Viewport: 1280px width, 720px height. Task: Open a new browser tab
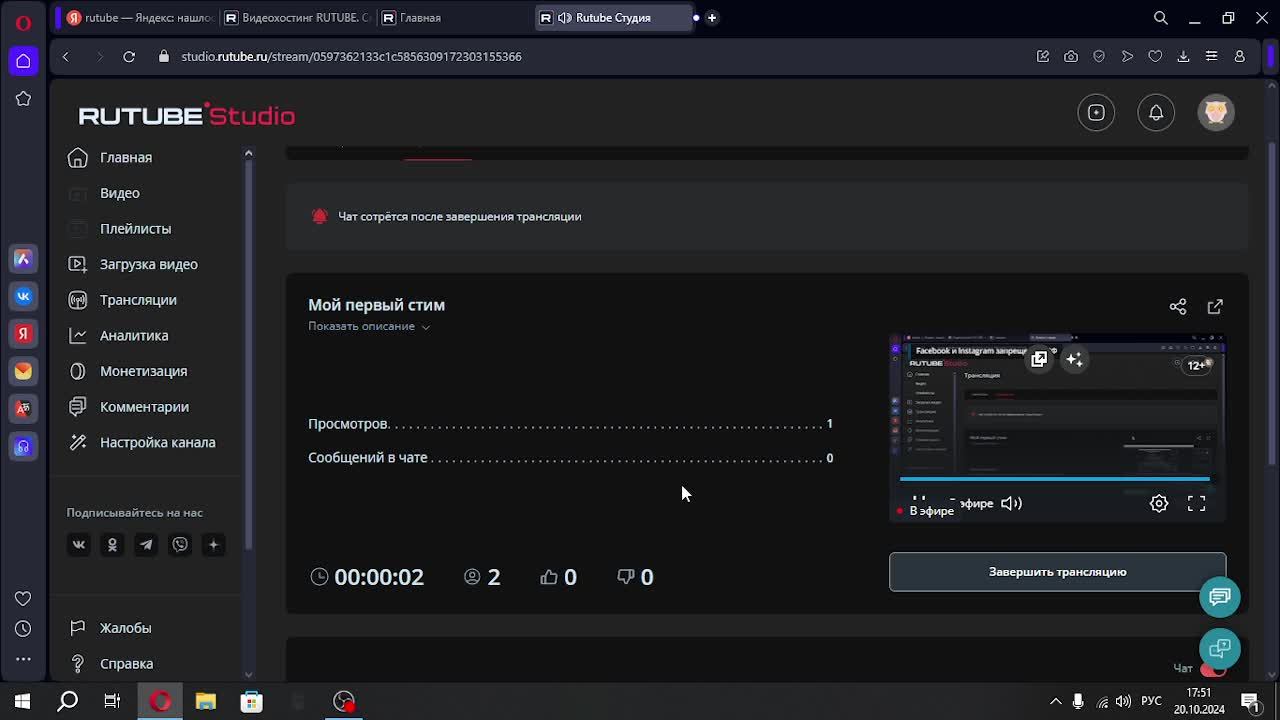pyautogui.click(x=712, y=17)
